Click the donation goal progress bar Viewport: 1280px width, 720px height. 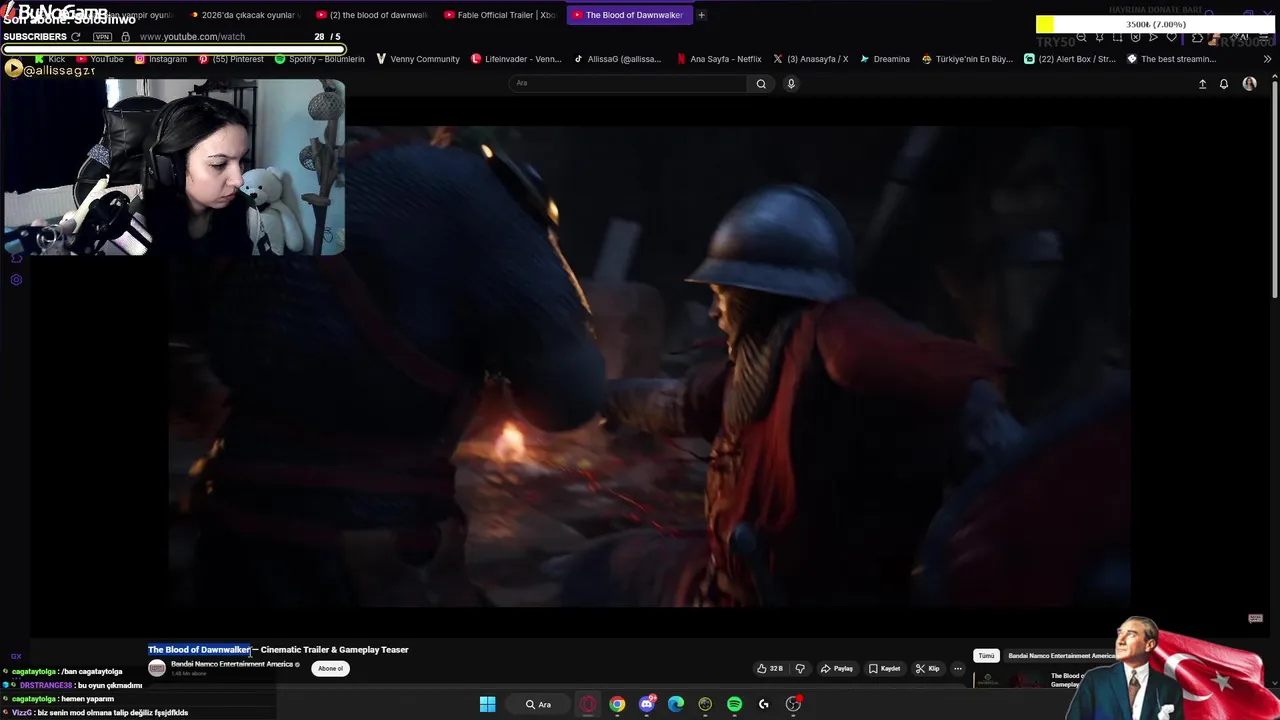[x=1155, y=24]
